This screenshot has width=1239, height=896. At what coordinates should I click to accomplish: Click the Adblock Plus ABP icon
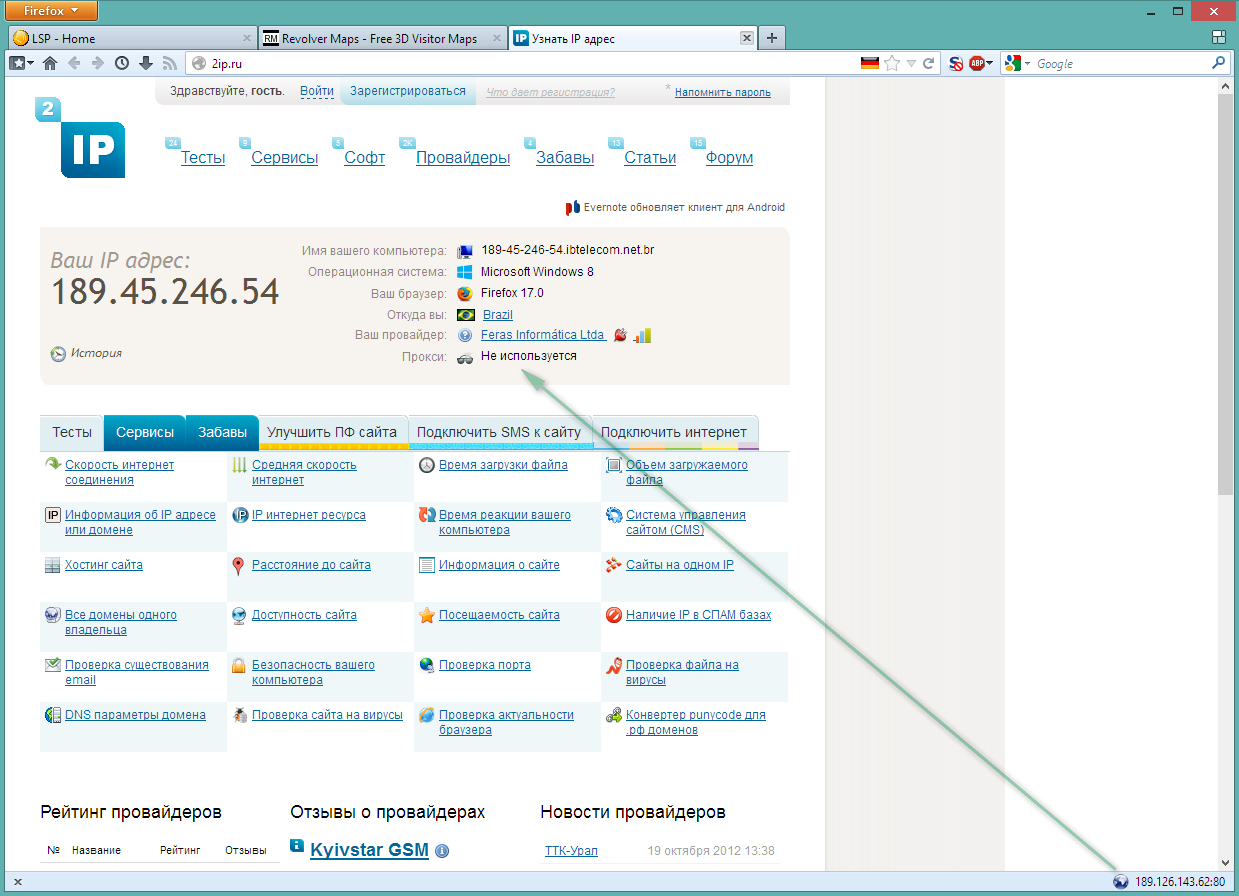pos(976,63)
